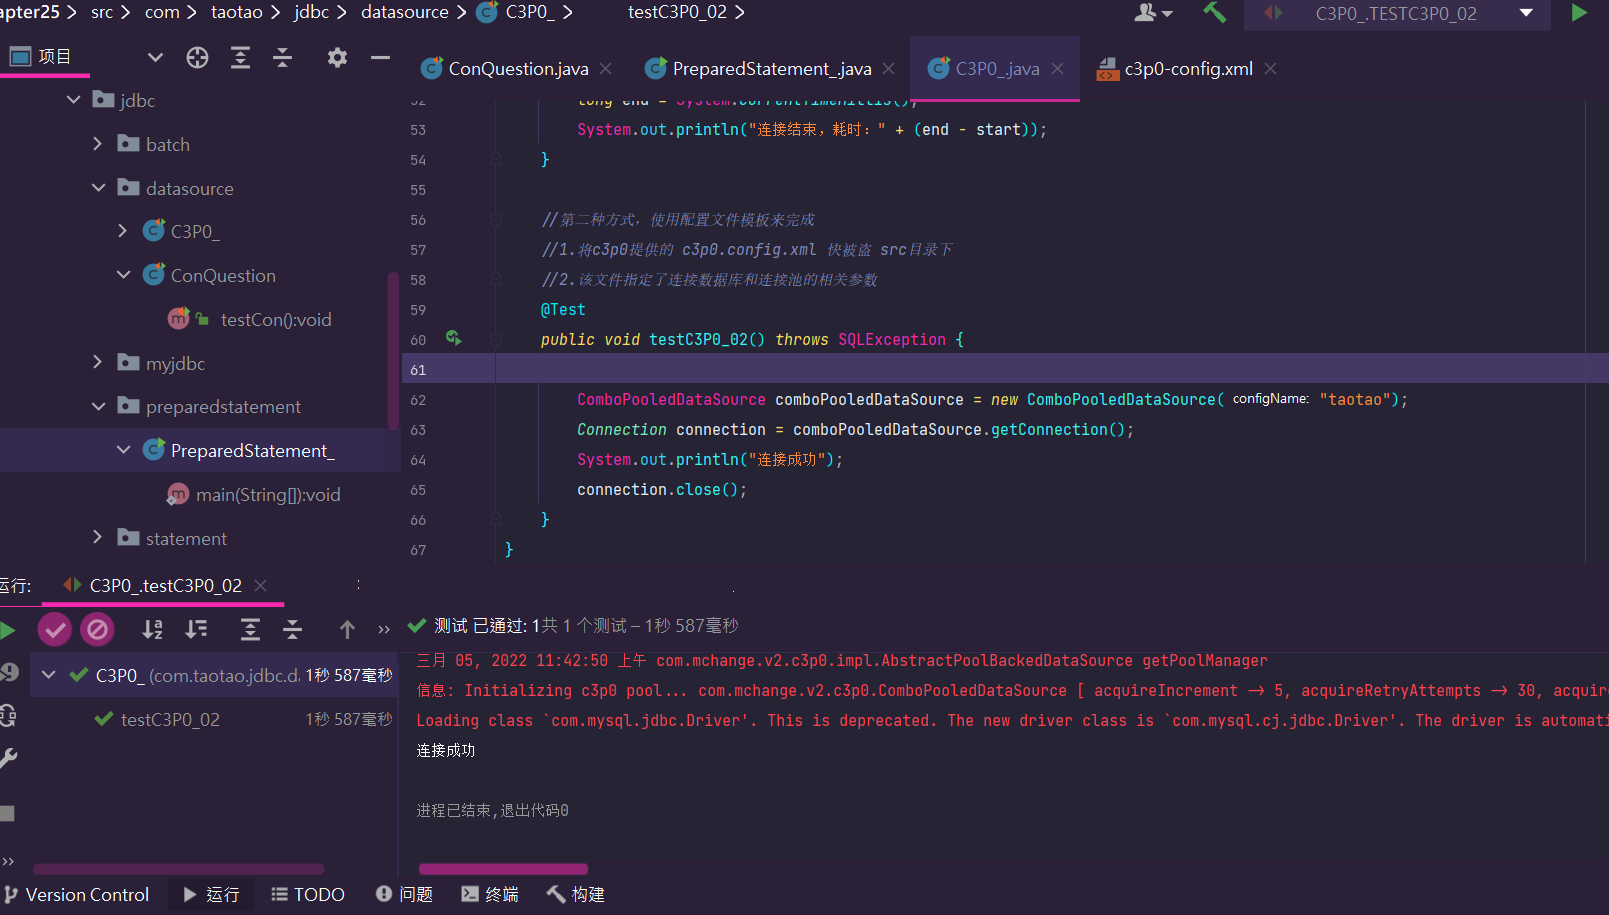Close the PreparedStatement_.java tab
This screenshot has width=1609, height=915.
click(889, 69)
